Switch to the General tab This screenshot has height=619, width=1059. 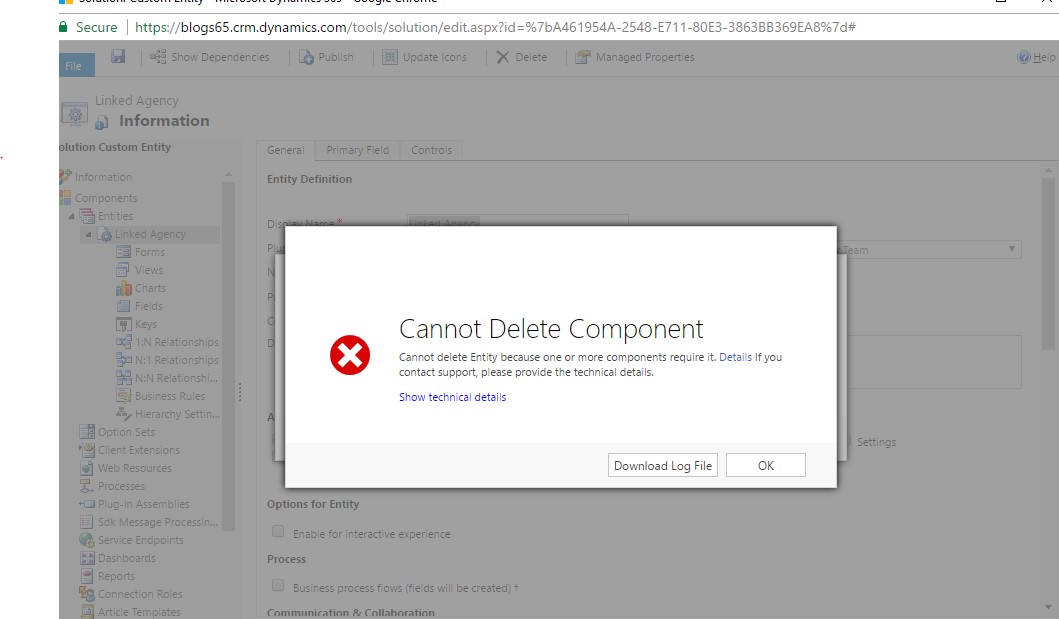click(x=286, y=150)
